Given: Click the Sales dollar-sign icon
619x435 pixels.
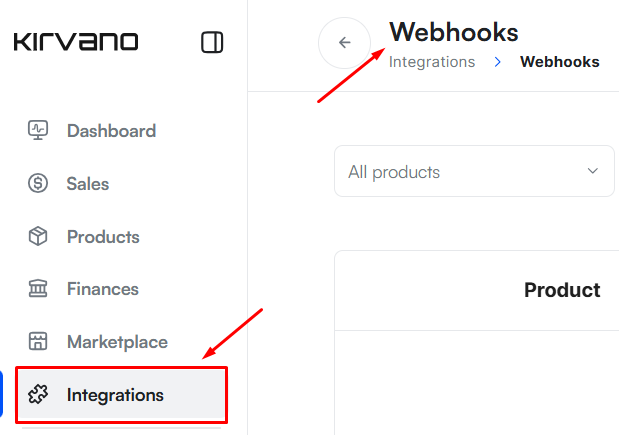Looking at the screenshot, I should pos(38,183).
